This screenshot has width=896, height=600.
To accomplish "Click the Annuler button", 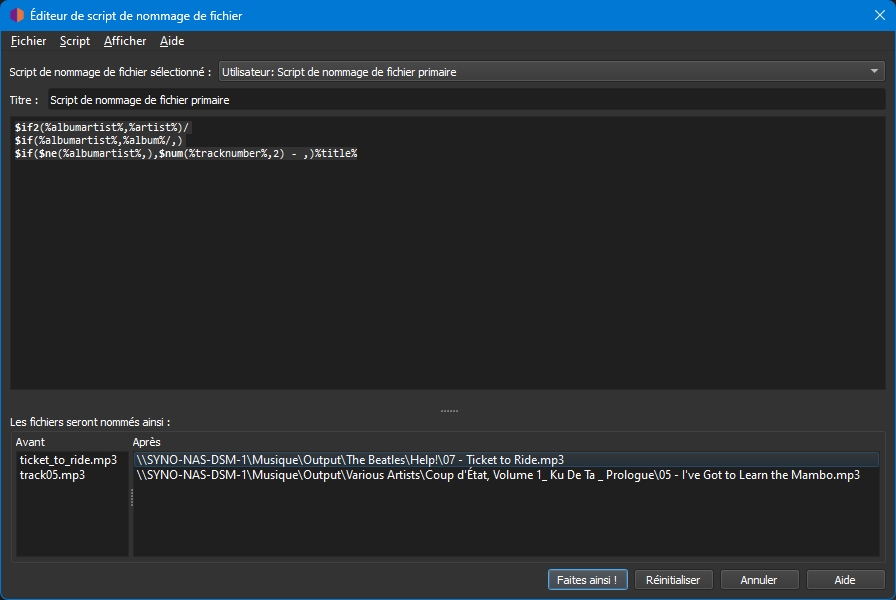I will click(758, 579).
